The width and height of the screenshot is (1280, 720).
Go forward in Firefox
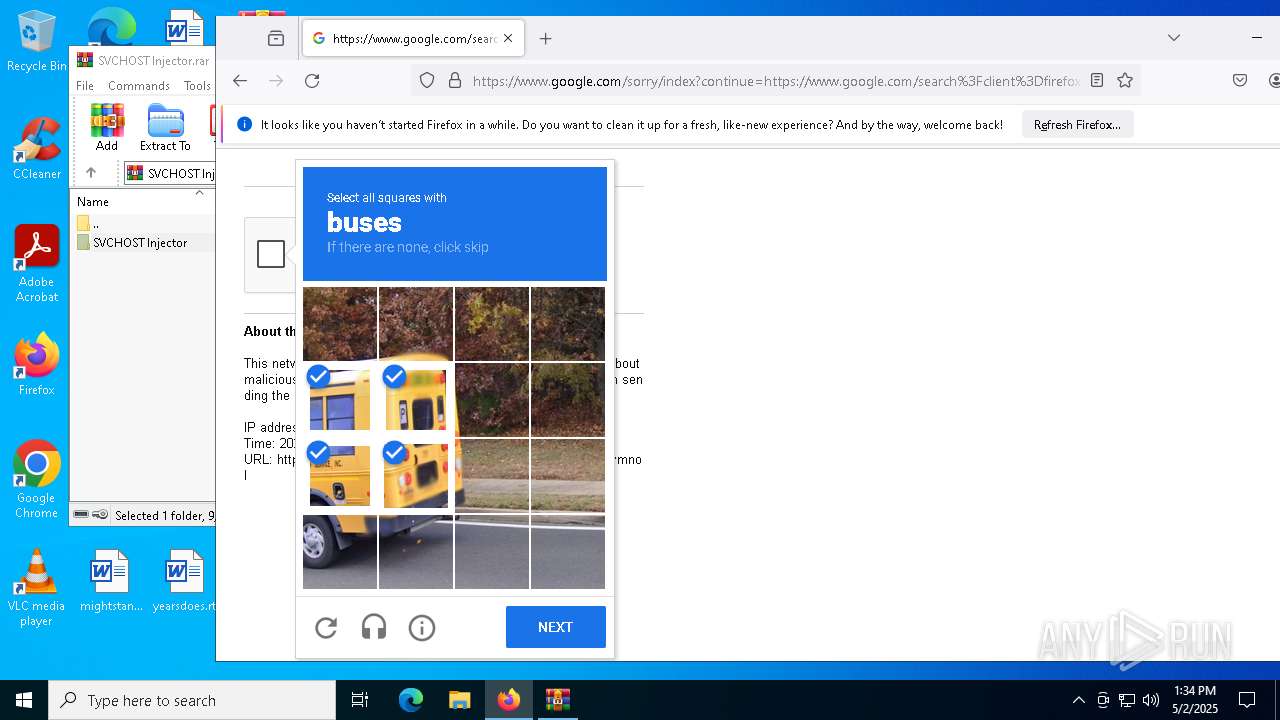click(x=276, y=81)
